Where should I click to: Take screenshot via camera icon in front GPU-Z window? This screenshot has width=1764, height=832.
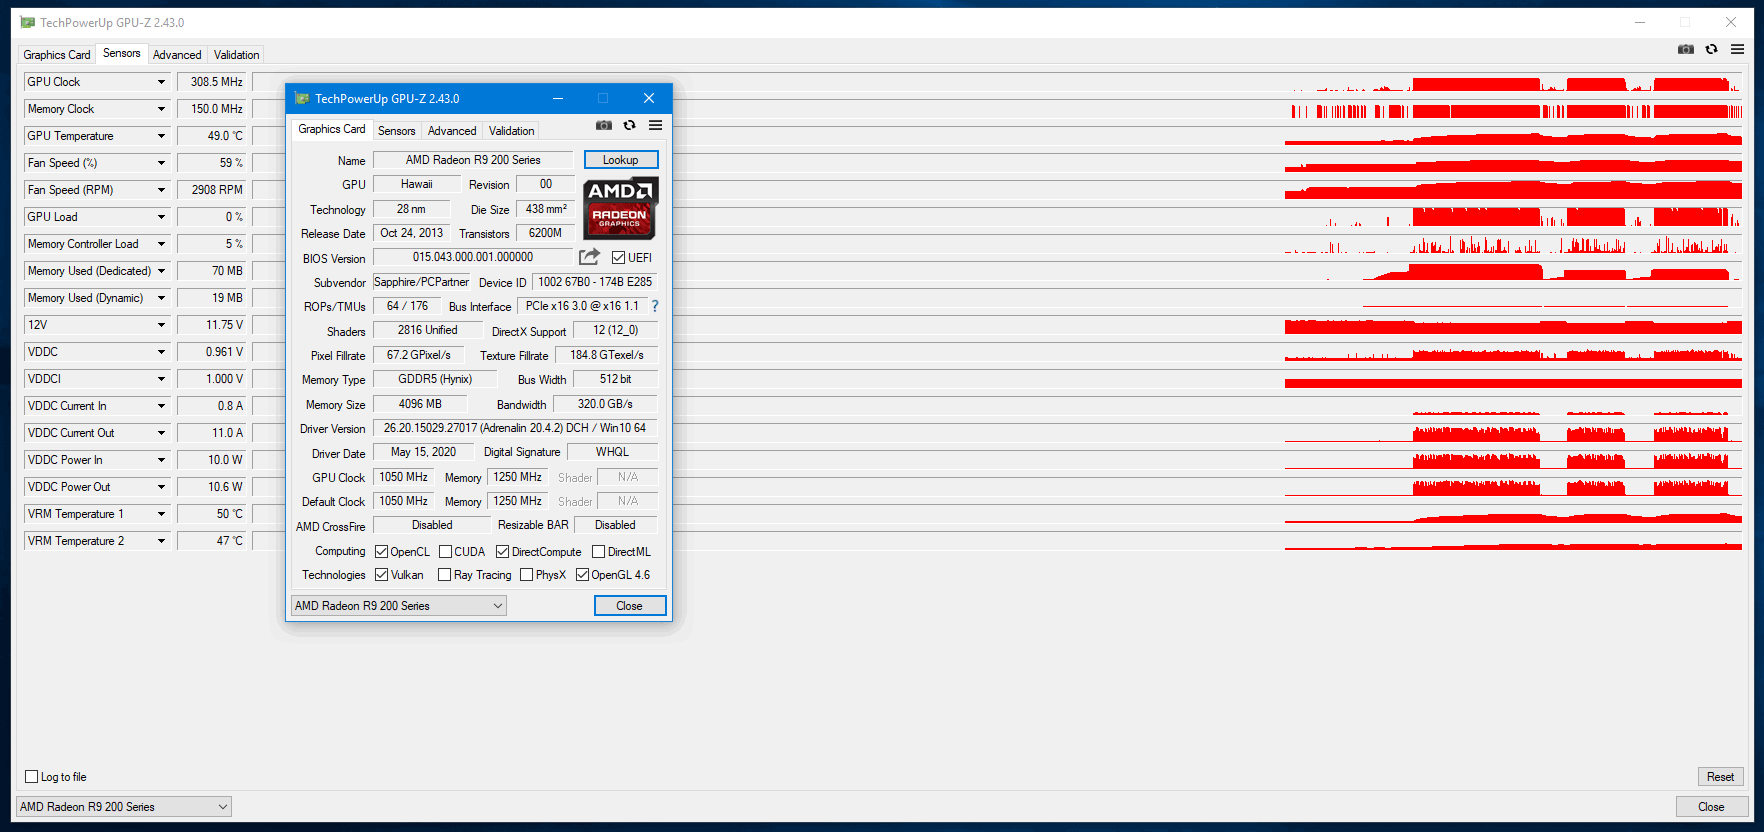pyautogui.click(x=604, y=125)
